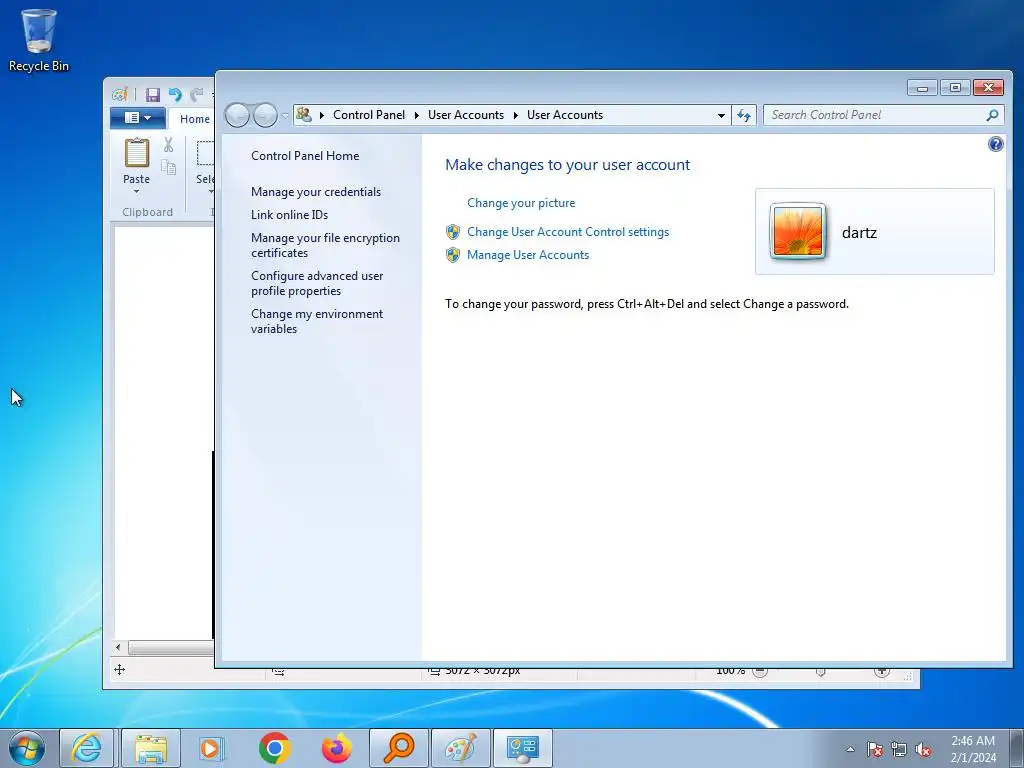Click the User Accounts icon in address bar
The width and height of the screenshot is (1024, 768).
[x=304, y=115]
